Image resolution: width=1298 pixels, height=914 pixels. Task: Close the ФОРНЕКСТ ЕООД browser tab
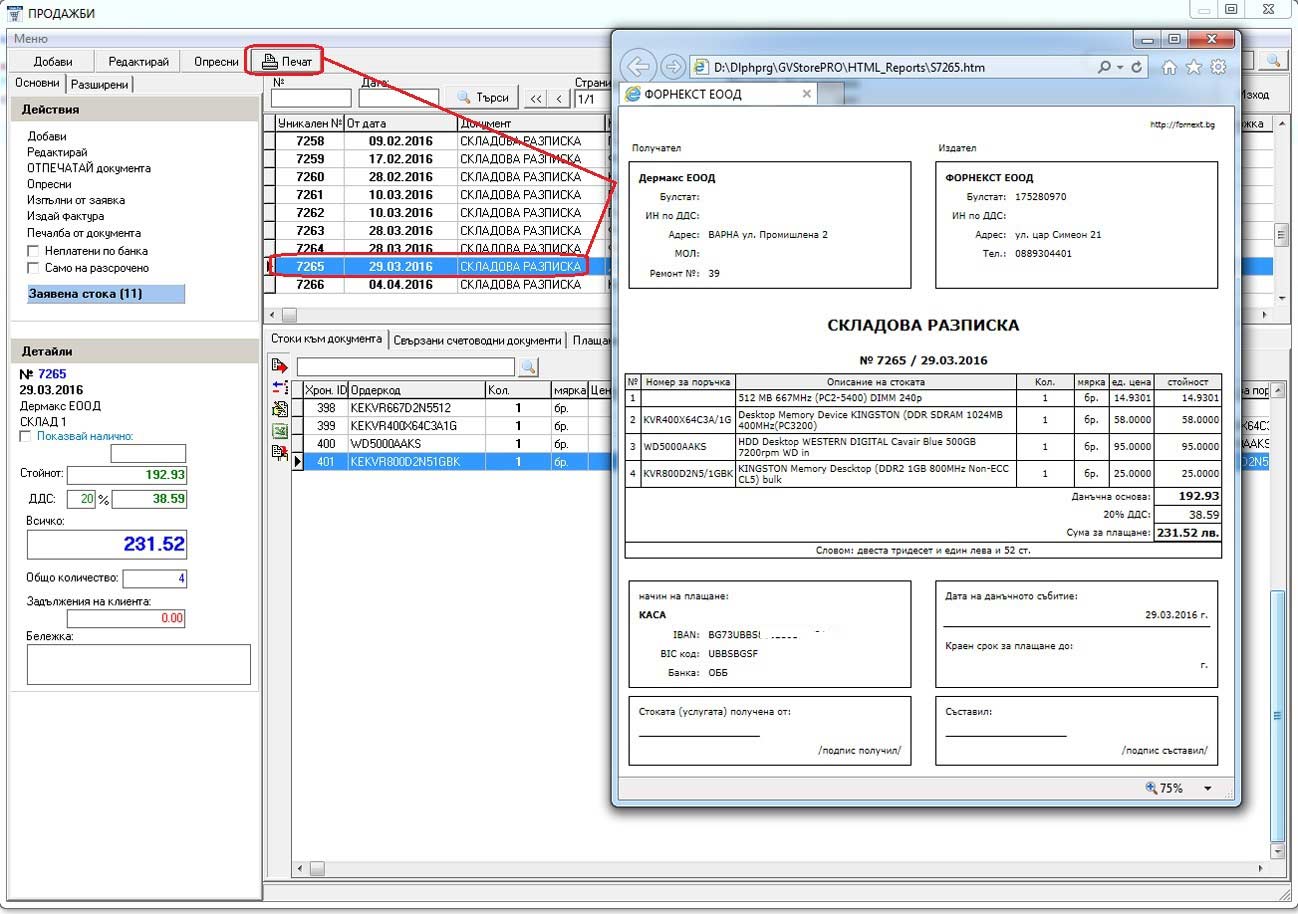pyautogui.click(x=807, y=94)
